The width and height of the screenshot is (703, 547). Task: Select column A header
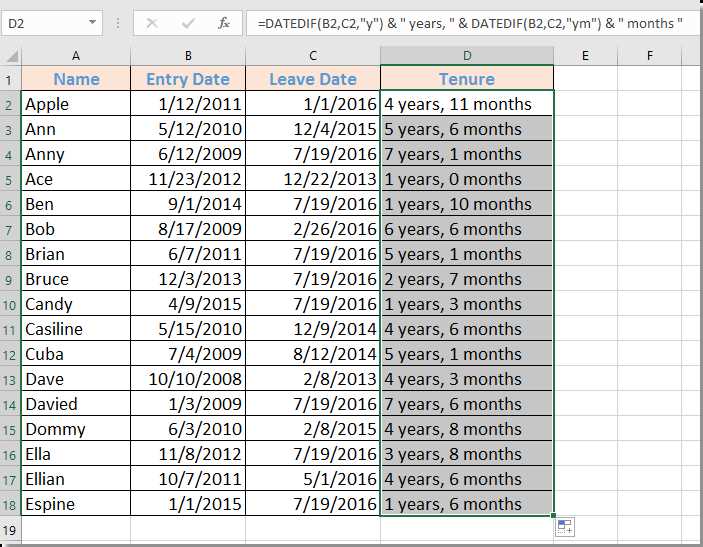point(76,56)
